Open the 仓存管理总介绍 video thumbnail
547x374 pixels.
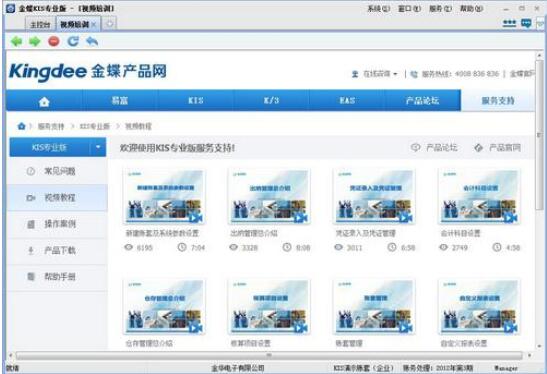click(164, 306)
